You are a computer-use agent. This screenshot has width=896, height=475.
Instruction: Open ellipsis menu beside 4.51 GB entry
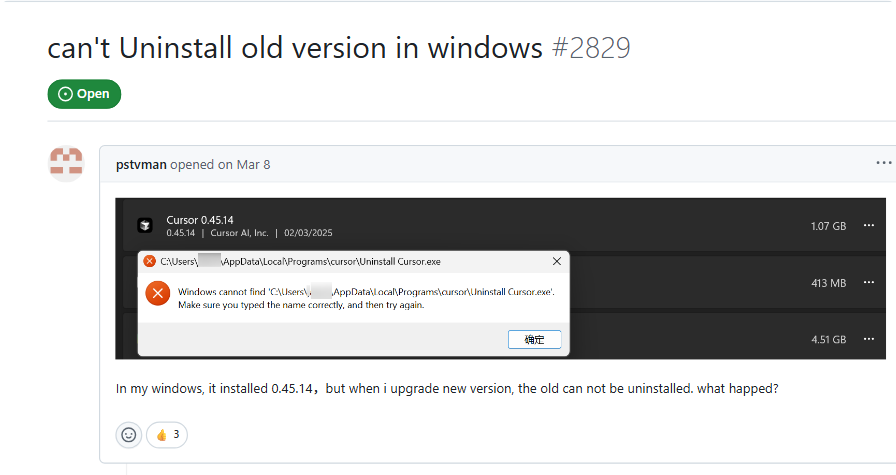[869, 339]
